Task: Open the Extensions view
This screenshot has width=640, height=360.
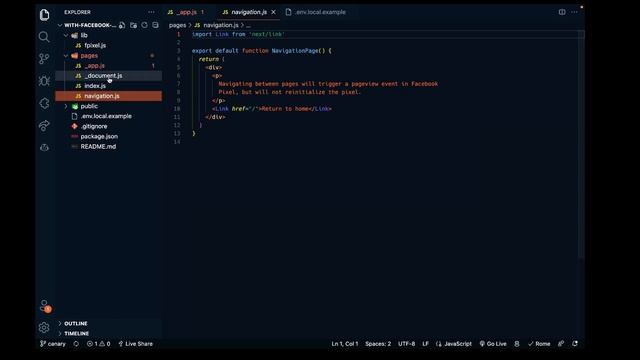Action: [x=44, y=103]
